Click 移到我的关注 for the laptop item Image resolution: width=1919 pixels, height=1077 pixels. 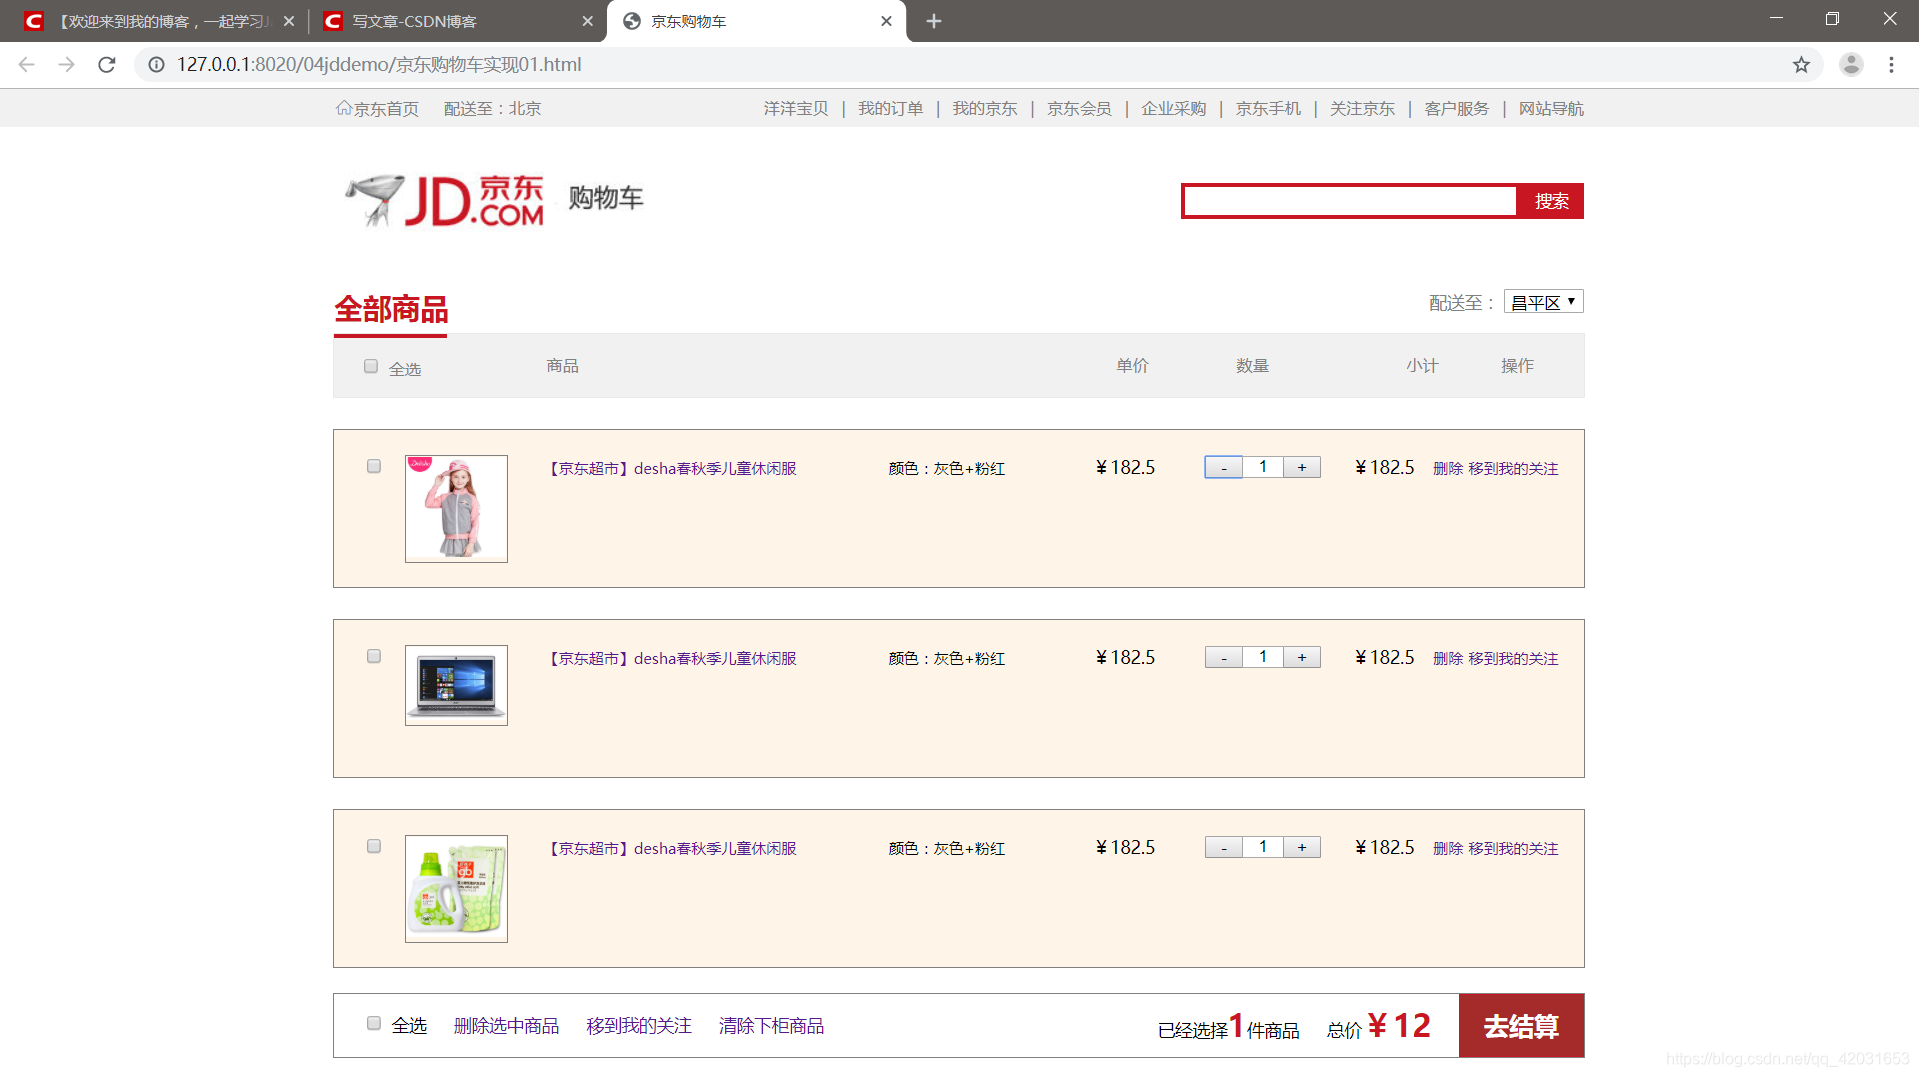1513,658
